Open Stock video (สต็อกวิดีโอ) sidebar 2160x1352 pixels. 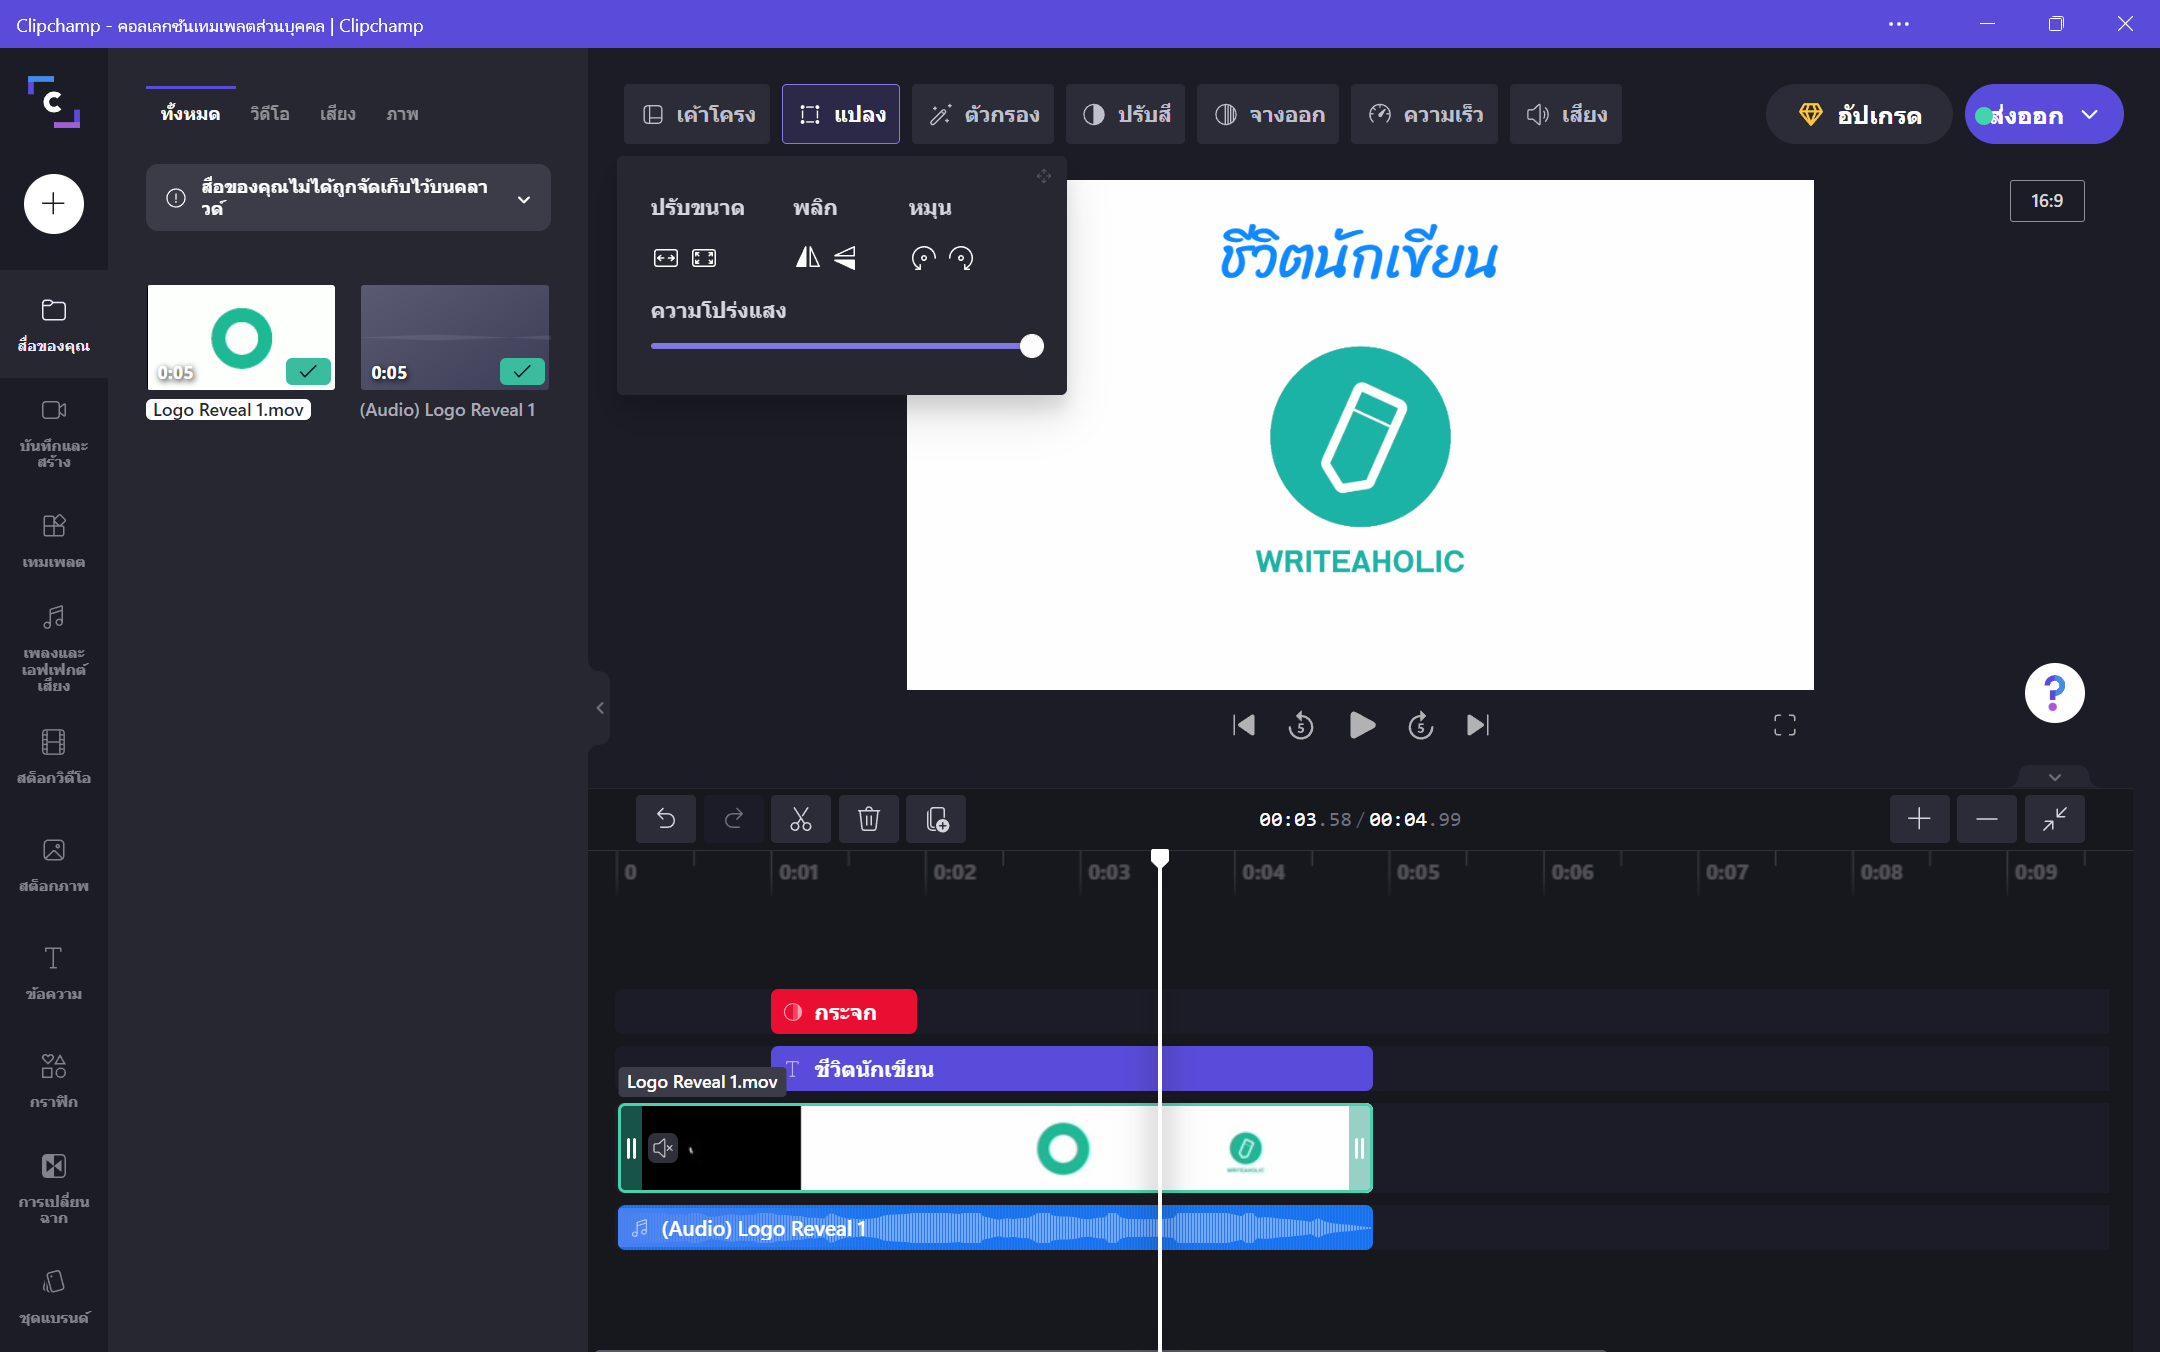[x=54, y=757]
